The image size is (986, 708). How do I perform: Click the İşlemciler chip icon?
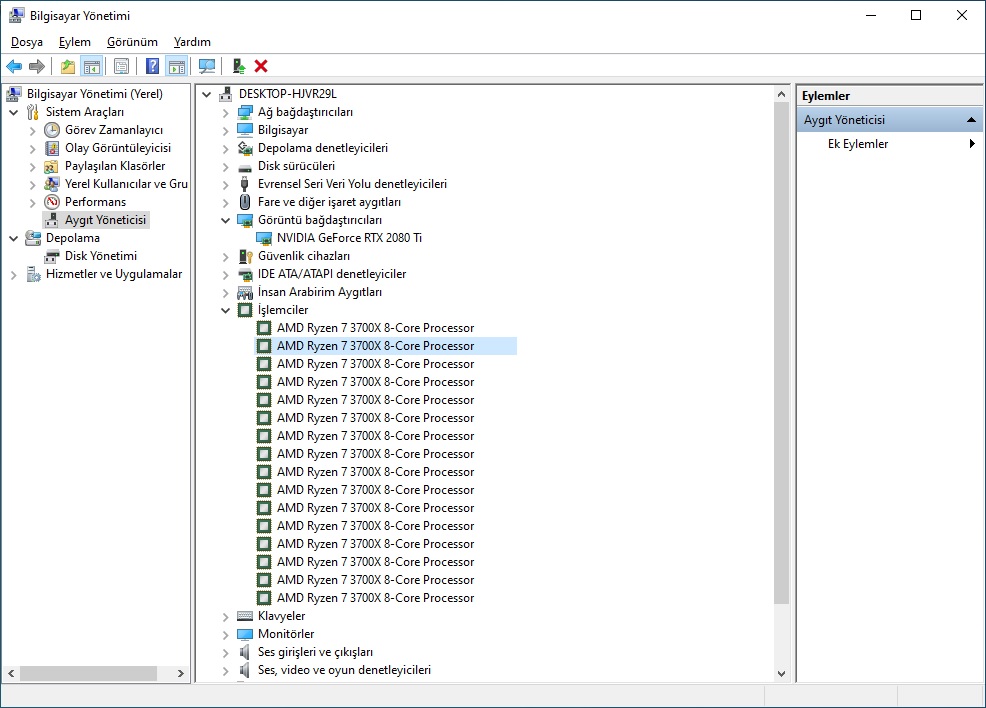point(245,310)
